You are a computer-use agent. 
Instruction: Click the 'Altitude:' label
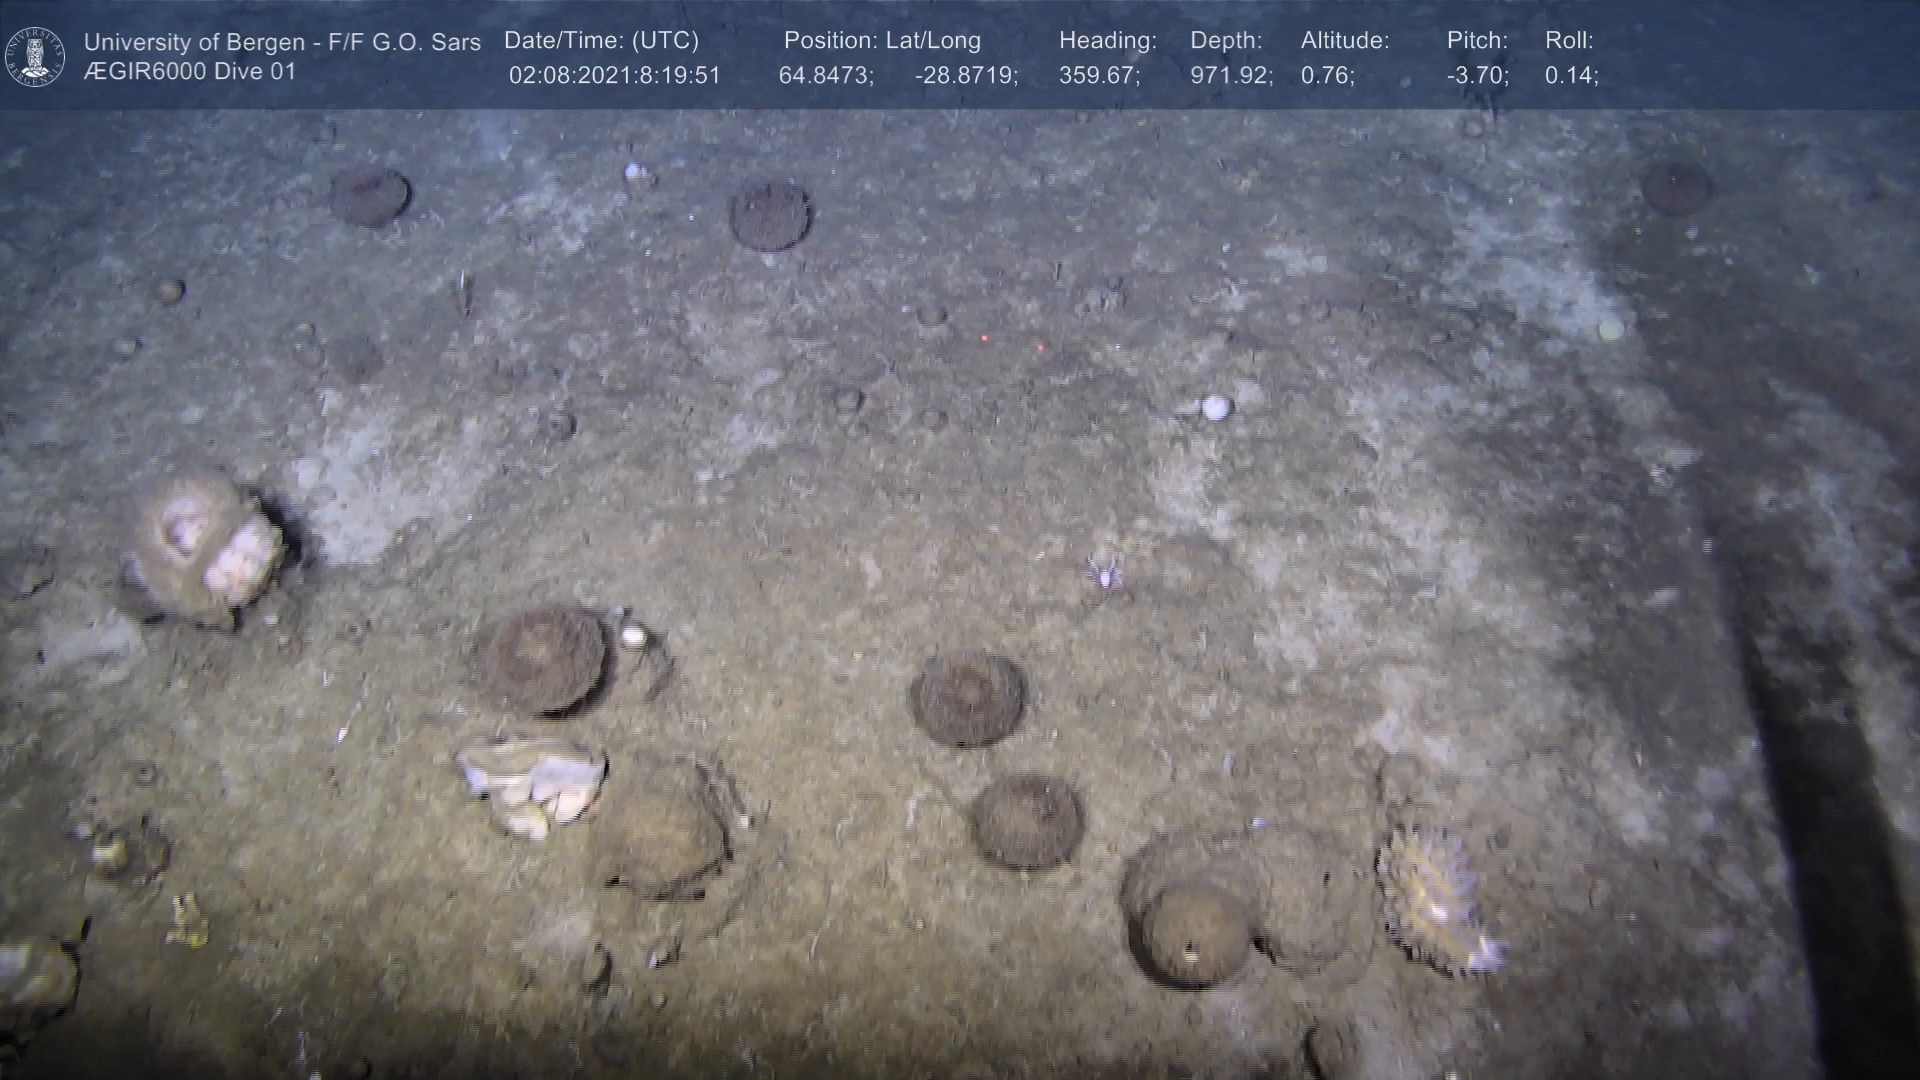coord(1344,41)
